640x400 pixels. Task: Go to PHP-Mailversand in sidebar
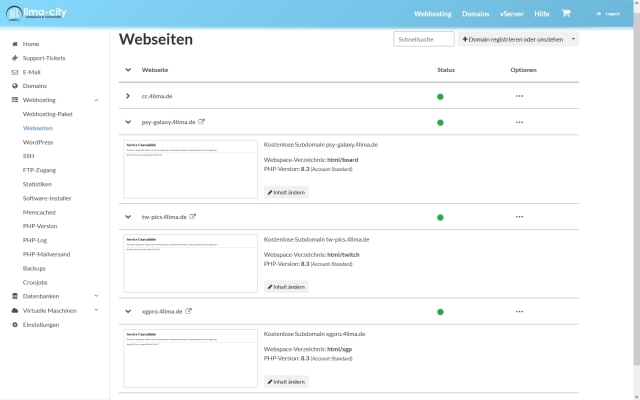47,254
